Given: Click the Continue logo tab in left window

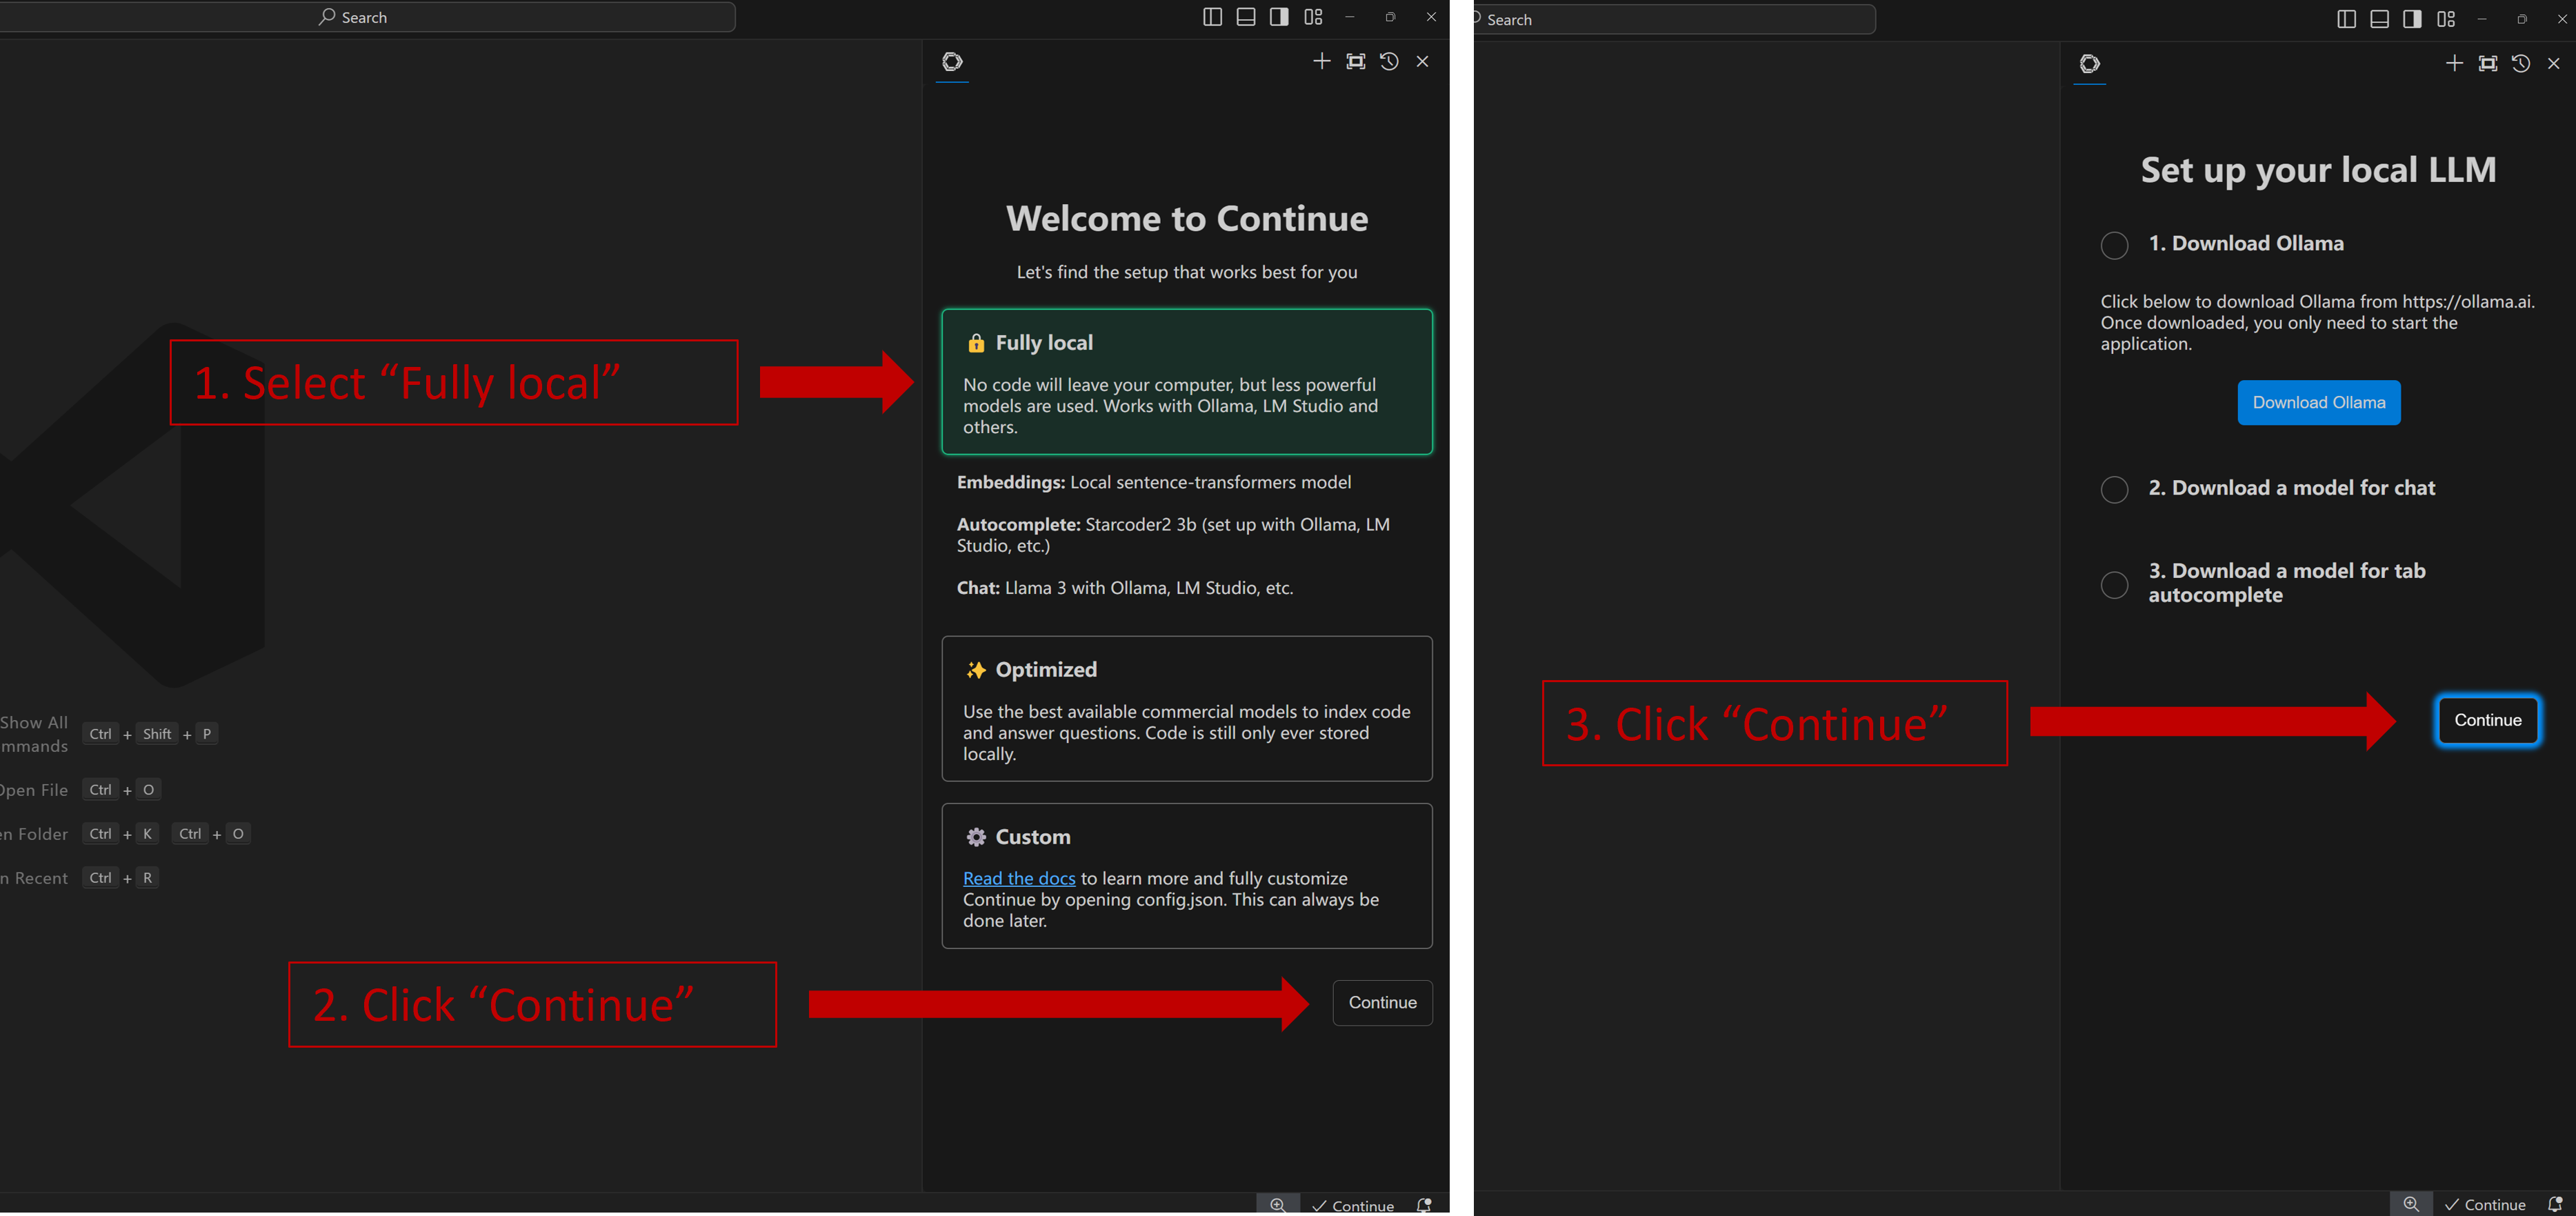Looking at the screenshot, I should click(x=952, y=62).
